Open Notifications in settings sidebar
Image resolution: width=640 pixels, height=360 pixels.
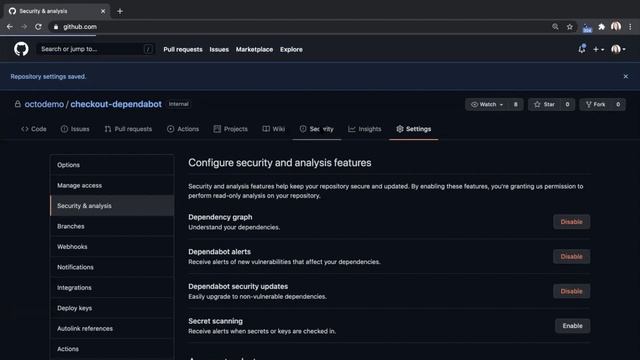coord(112,267)
